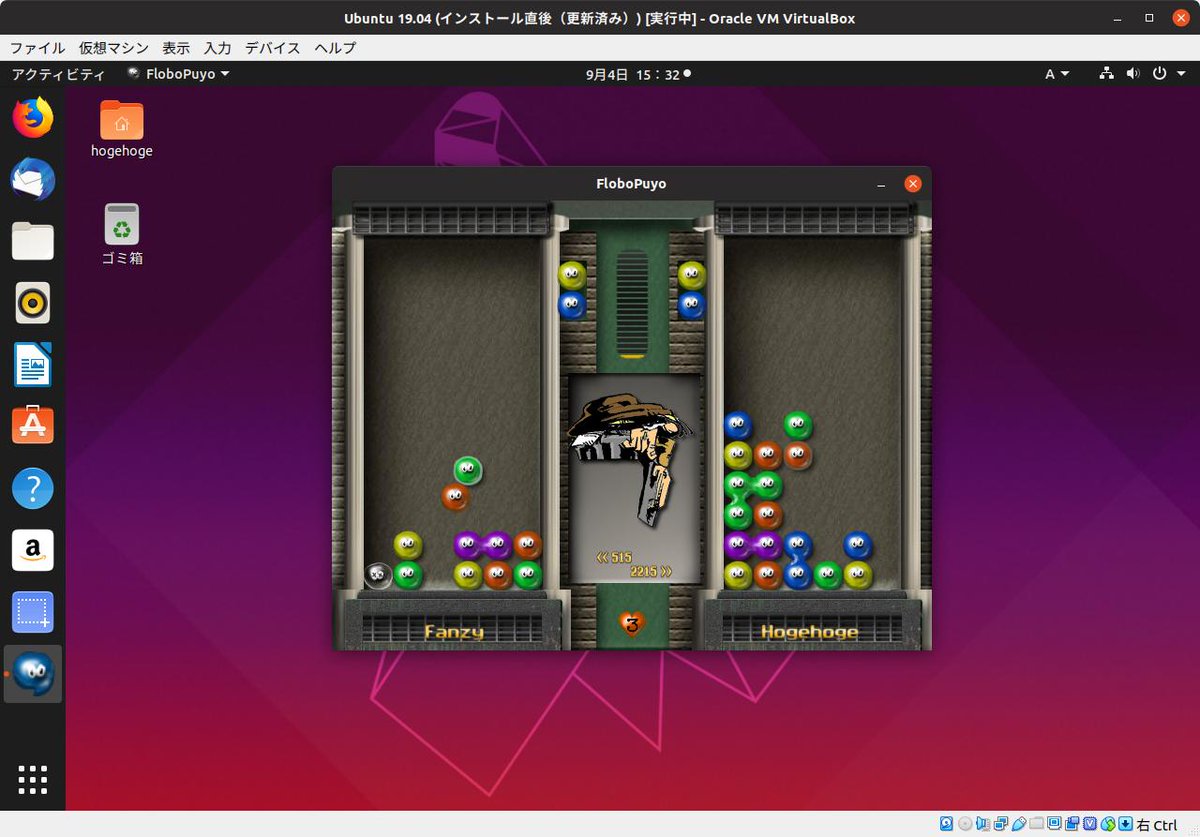This screenshot has height=837, width=1200.
Task: Click the shared folders indicator in VirtualBox status bar
Action: click(1036, 824)
